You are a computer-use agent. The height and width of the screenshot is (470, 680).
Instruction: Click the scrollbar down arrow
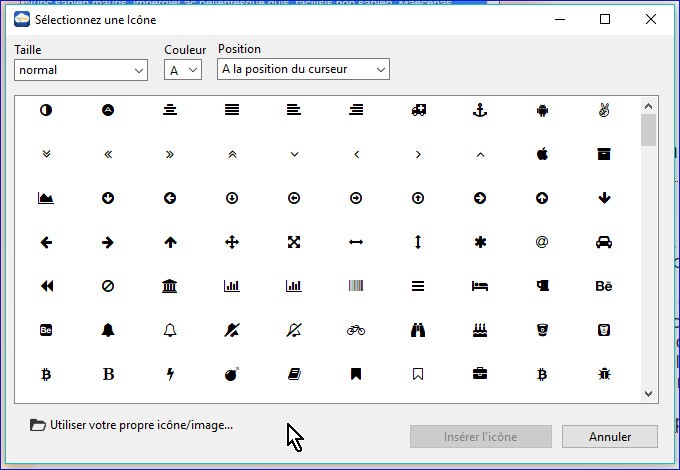pyautogui.click(x=648, y=394)
